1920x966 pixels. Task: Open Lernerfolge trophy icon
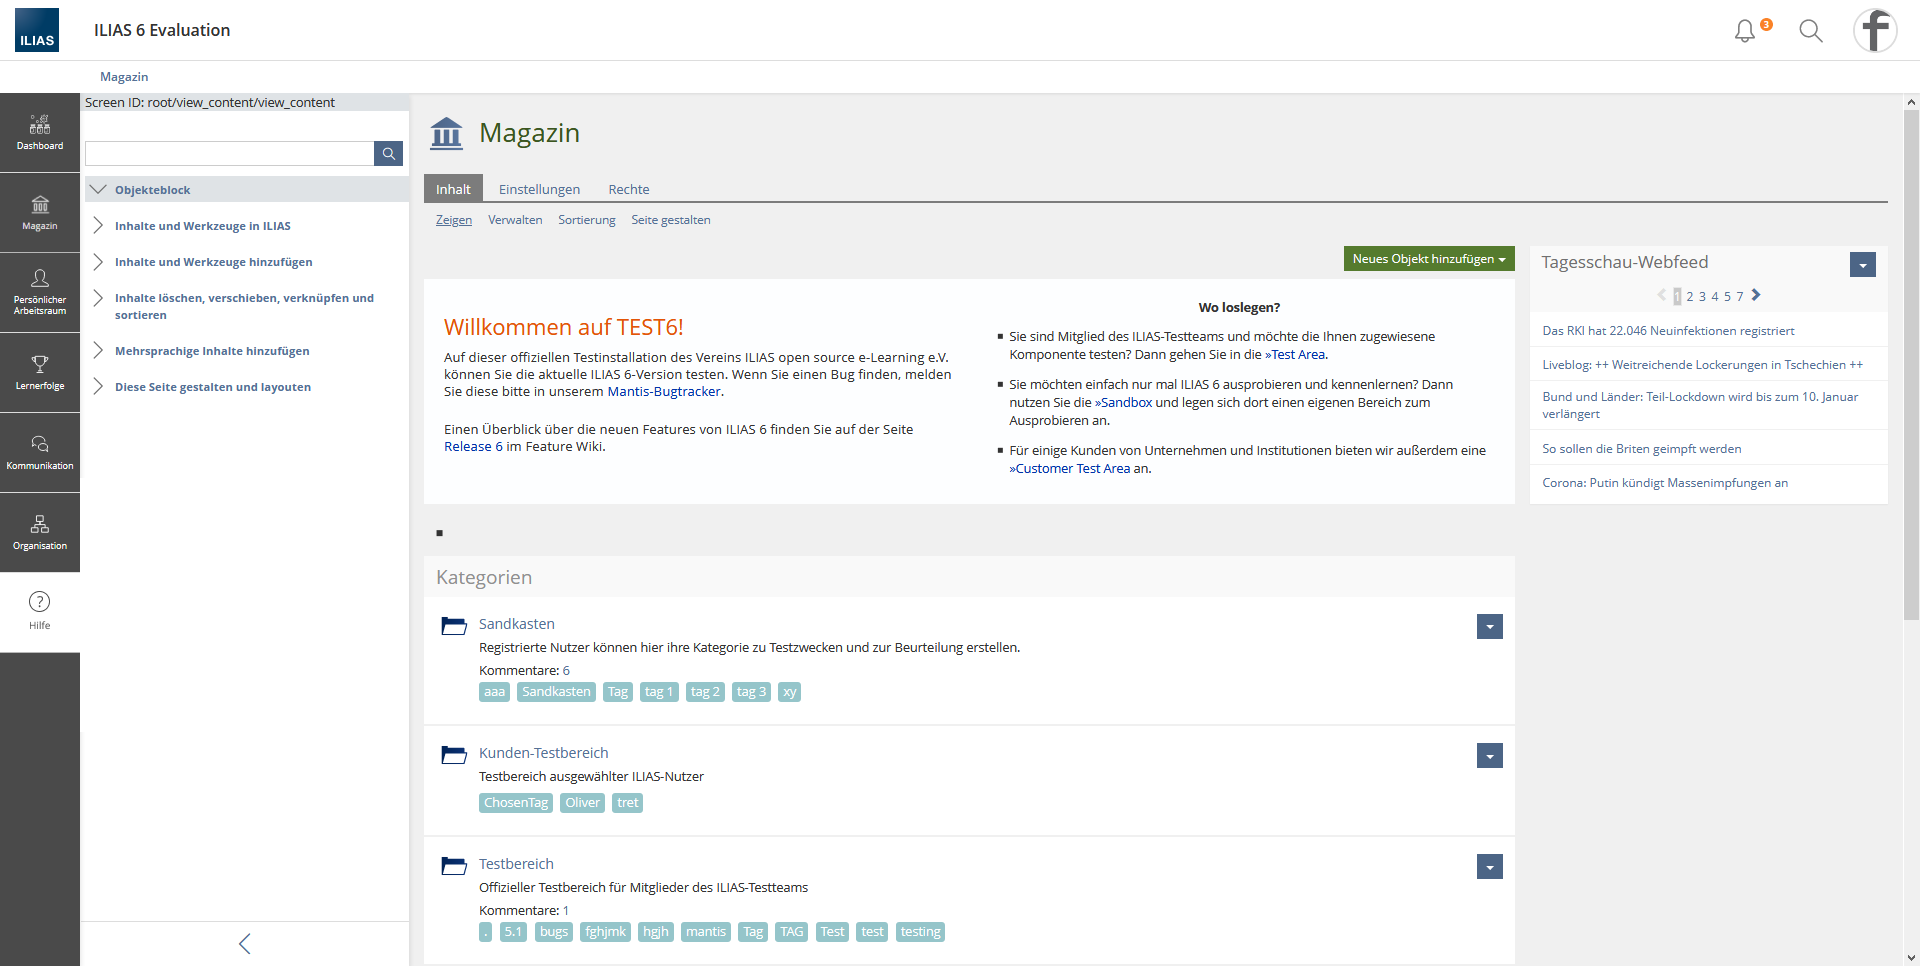(40, 372)
